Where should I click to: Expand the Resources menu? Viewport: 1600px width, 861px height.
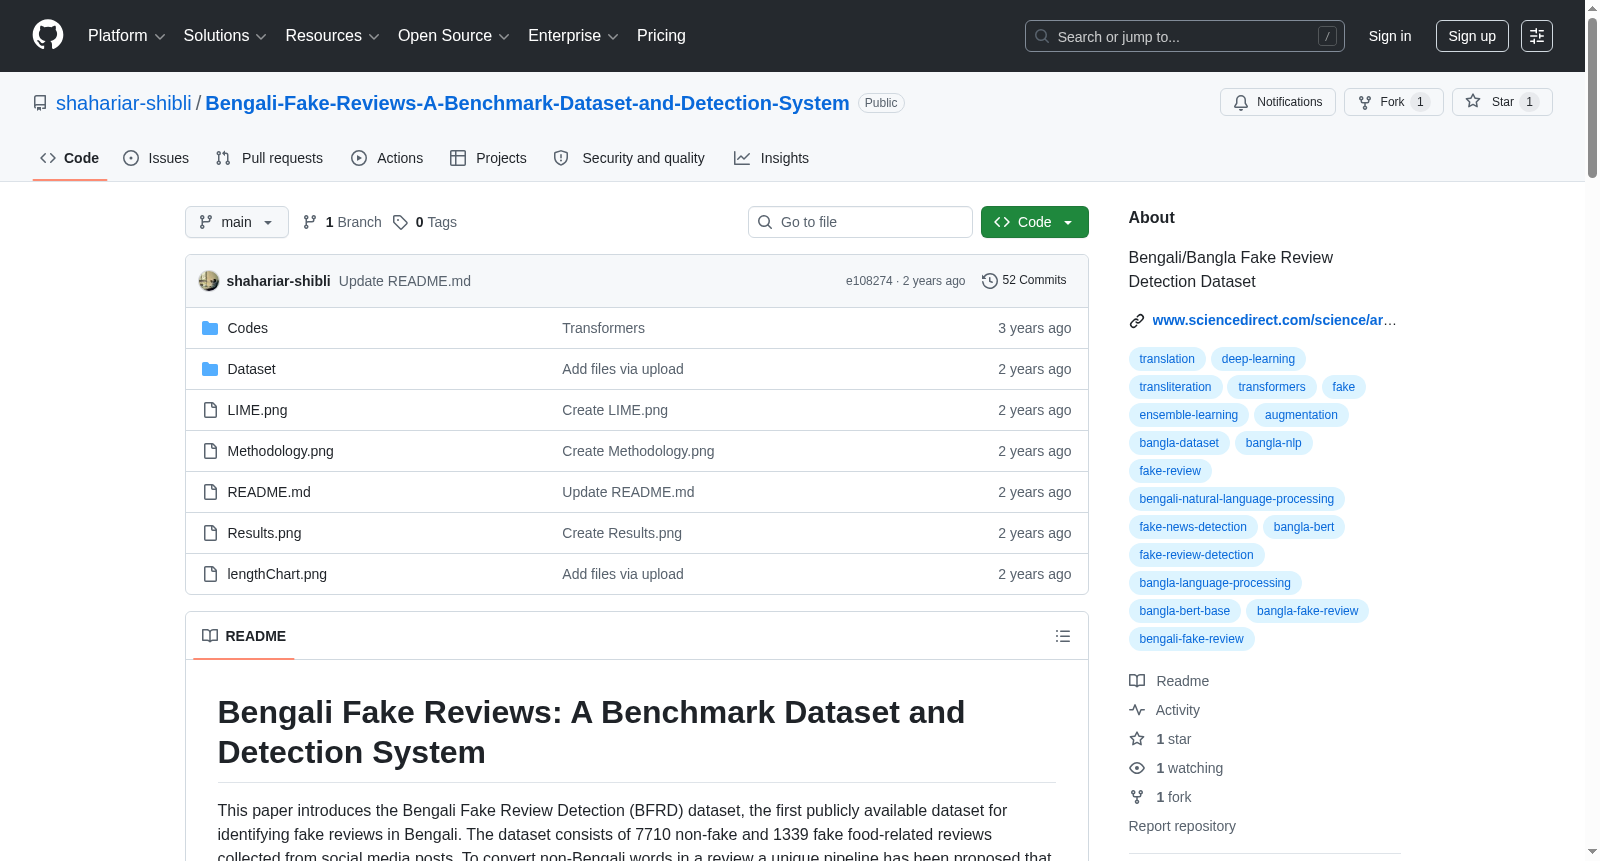point(332,36)
